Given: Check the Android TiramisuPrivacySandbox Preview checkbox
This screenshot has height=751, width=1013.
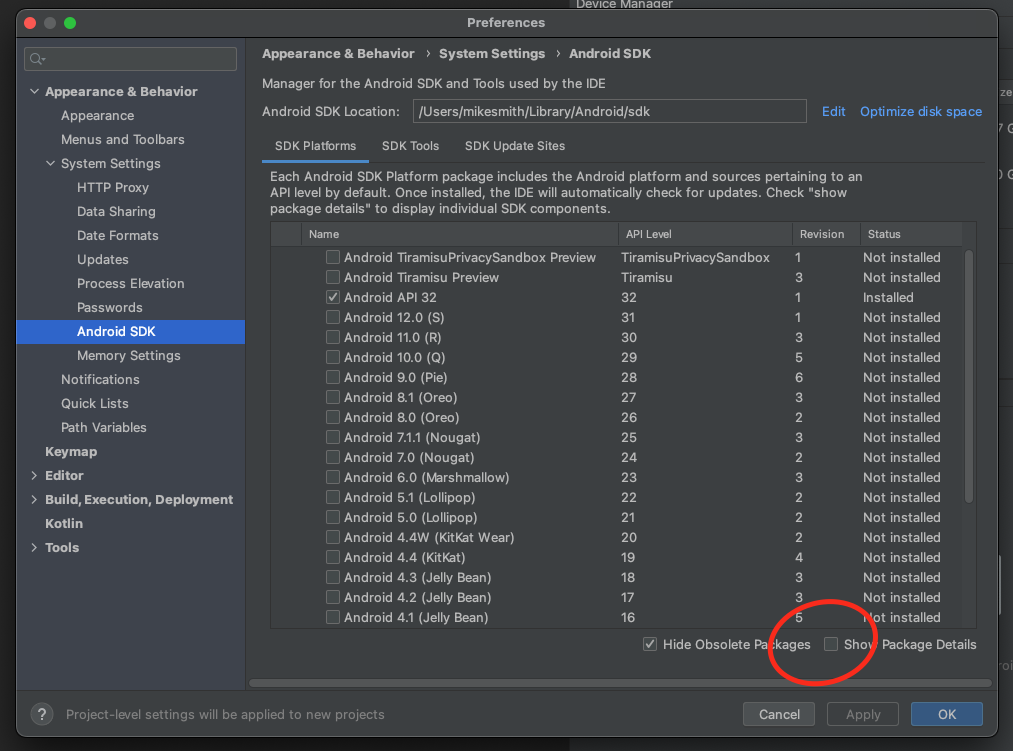Looking at the screenshot, I should 333,257.
